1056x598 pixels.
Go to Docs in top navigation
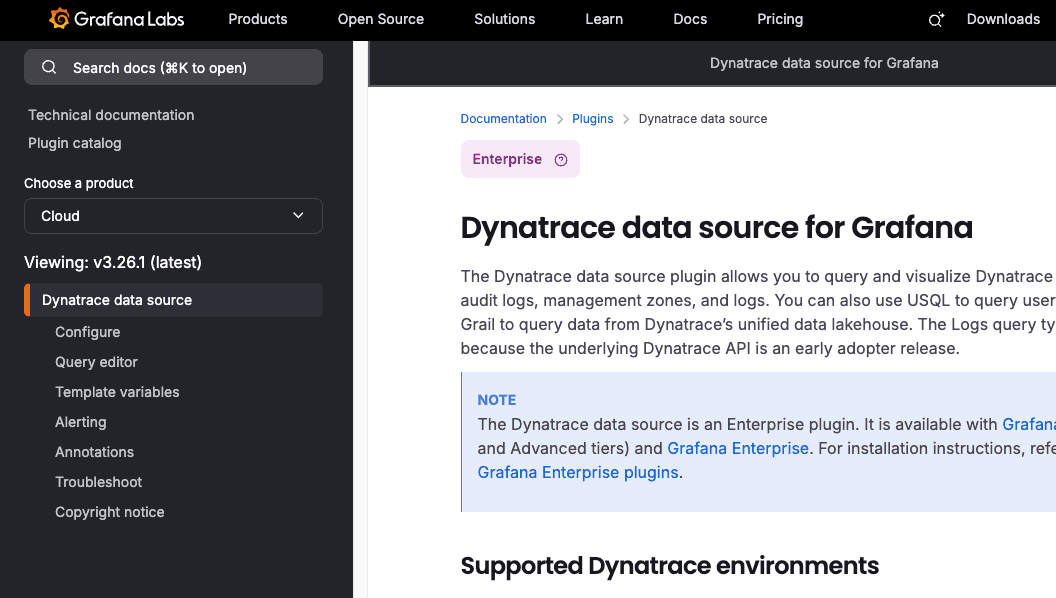(x=690, y=19)
